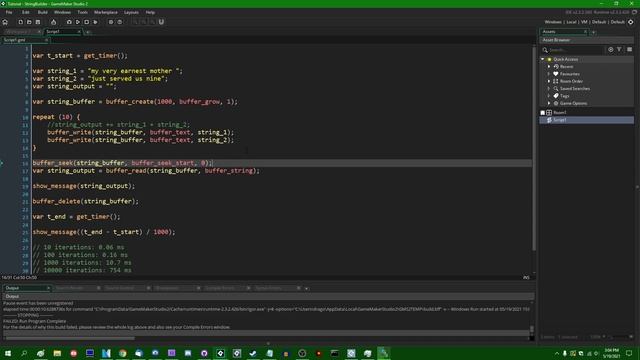Save project with the disk icon
Viewport: 640px width, 360px height.
(38, 22)
